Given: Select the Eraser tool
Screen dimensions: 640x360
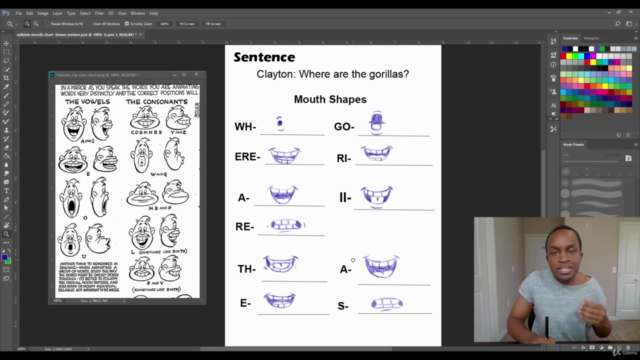Looking at the screenshot, I should coord(6,147).
